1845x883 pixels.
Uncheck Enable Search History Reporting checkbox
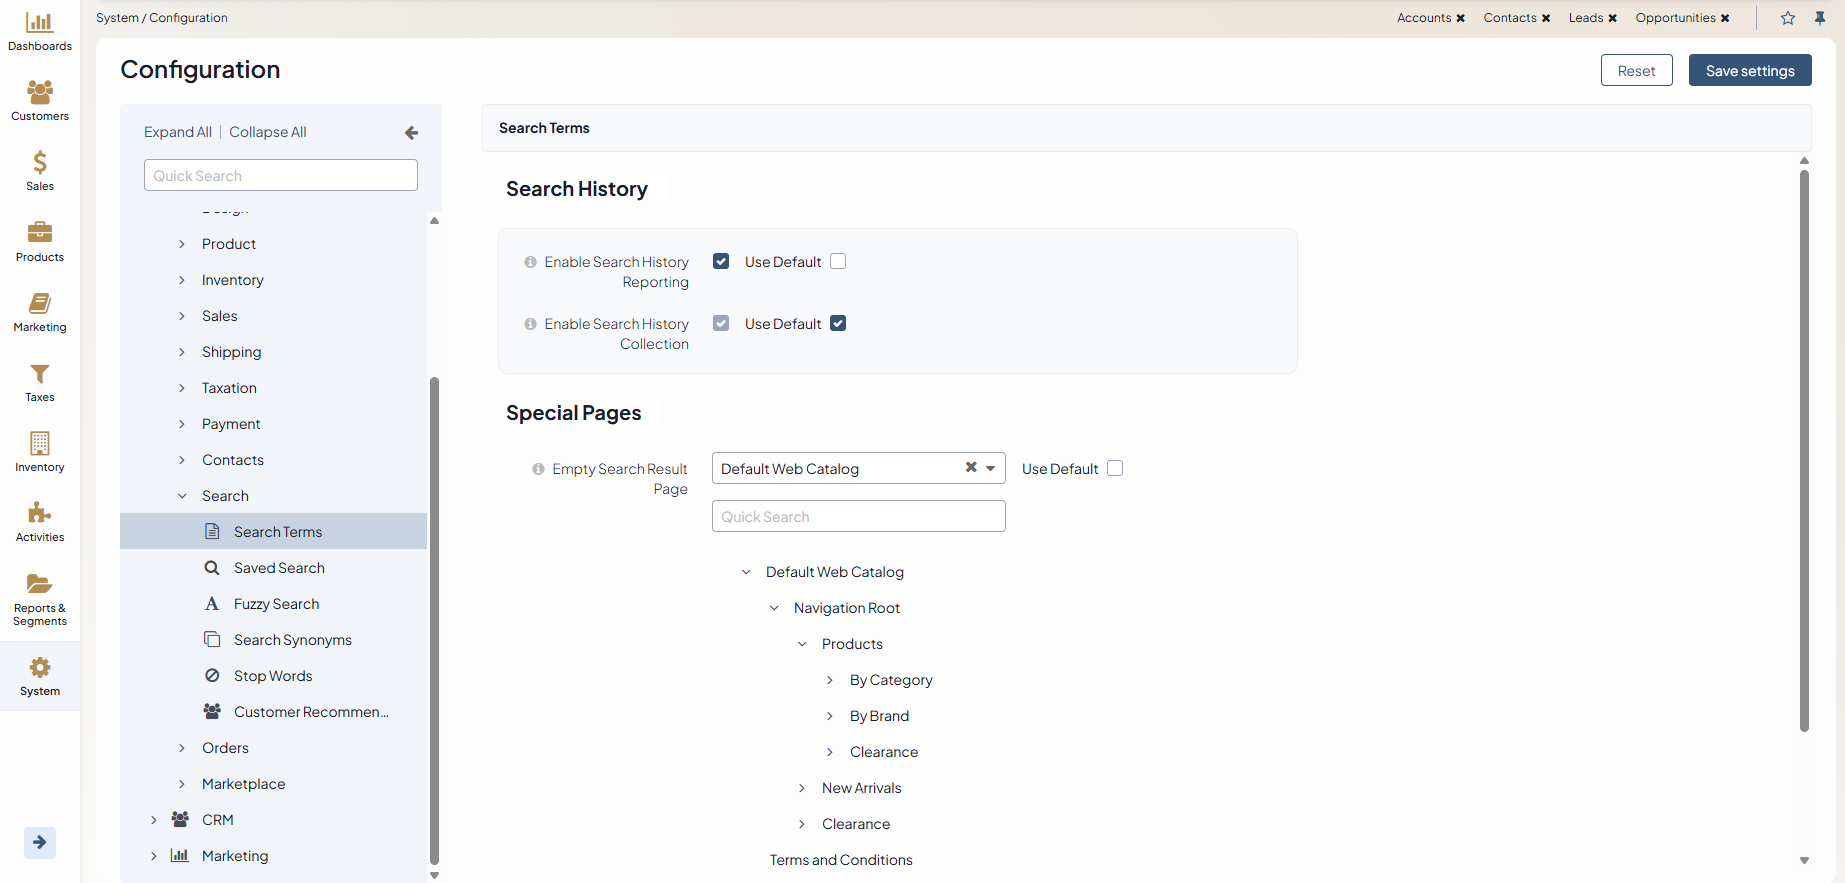[721, 261]
